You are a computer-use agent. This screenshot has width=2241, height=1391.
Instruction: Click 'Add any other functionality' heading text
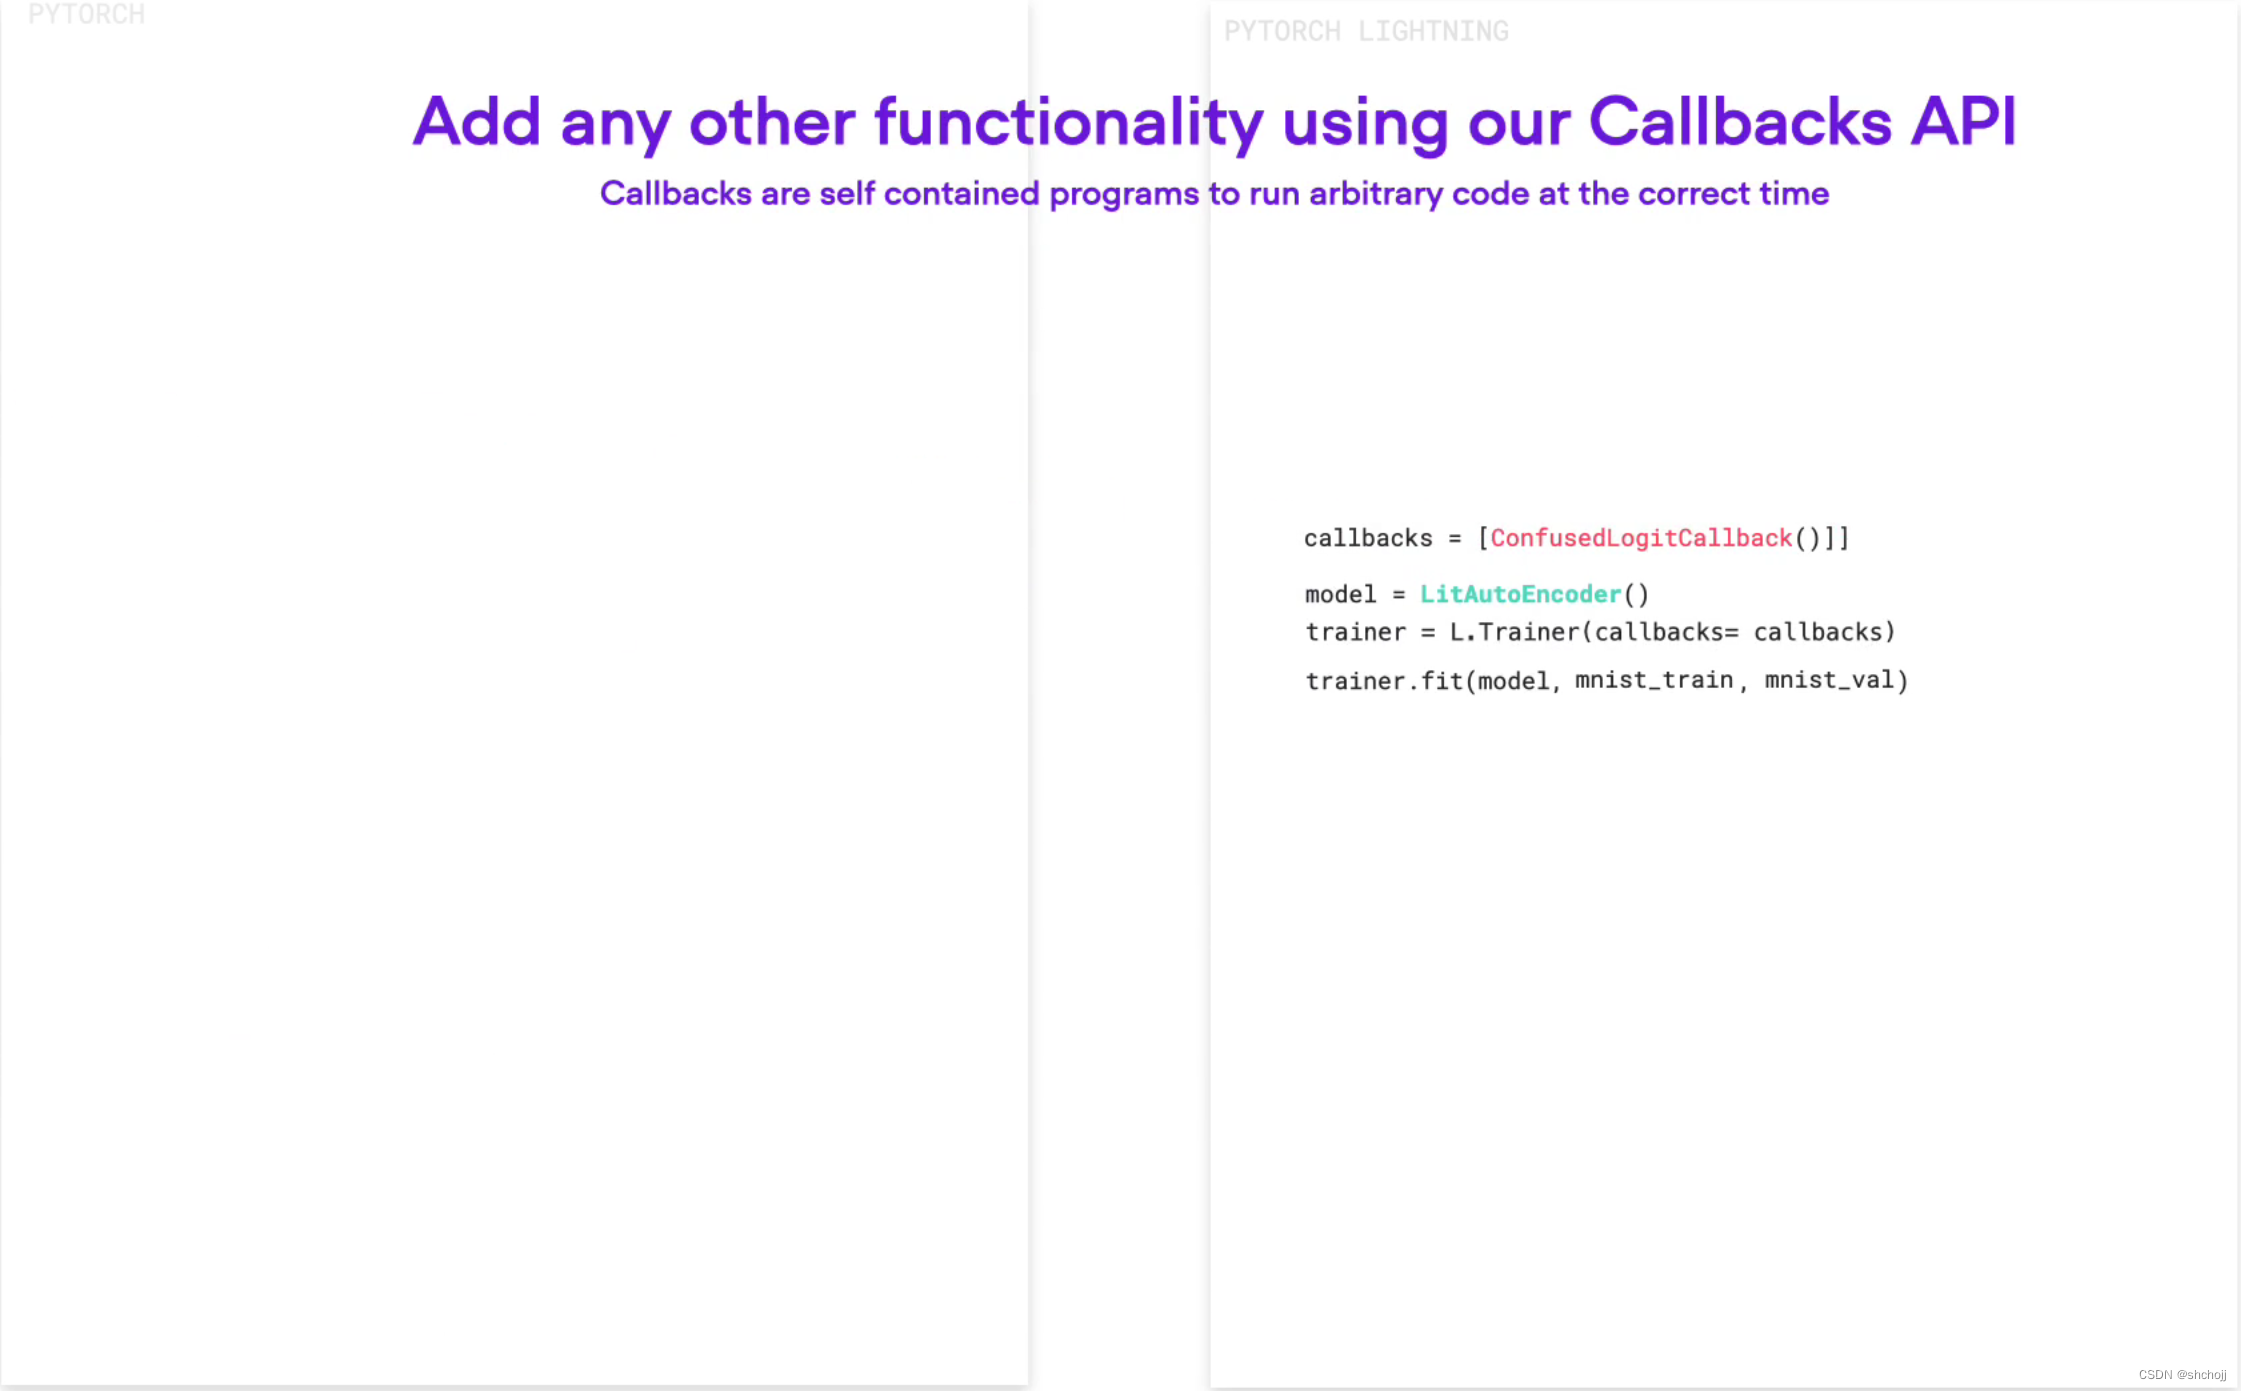pyautogui.click(x=838, y=122)
